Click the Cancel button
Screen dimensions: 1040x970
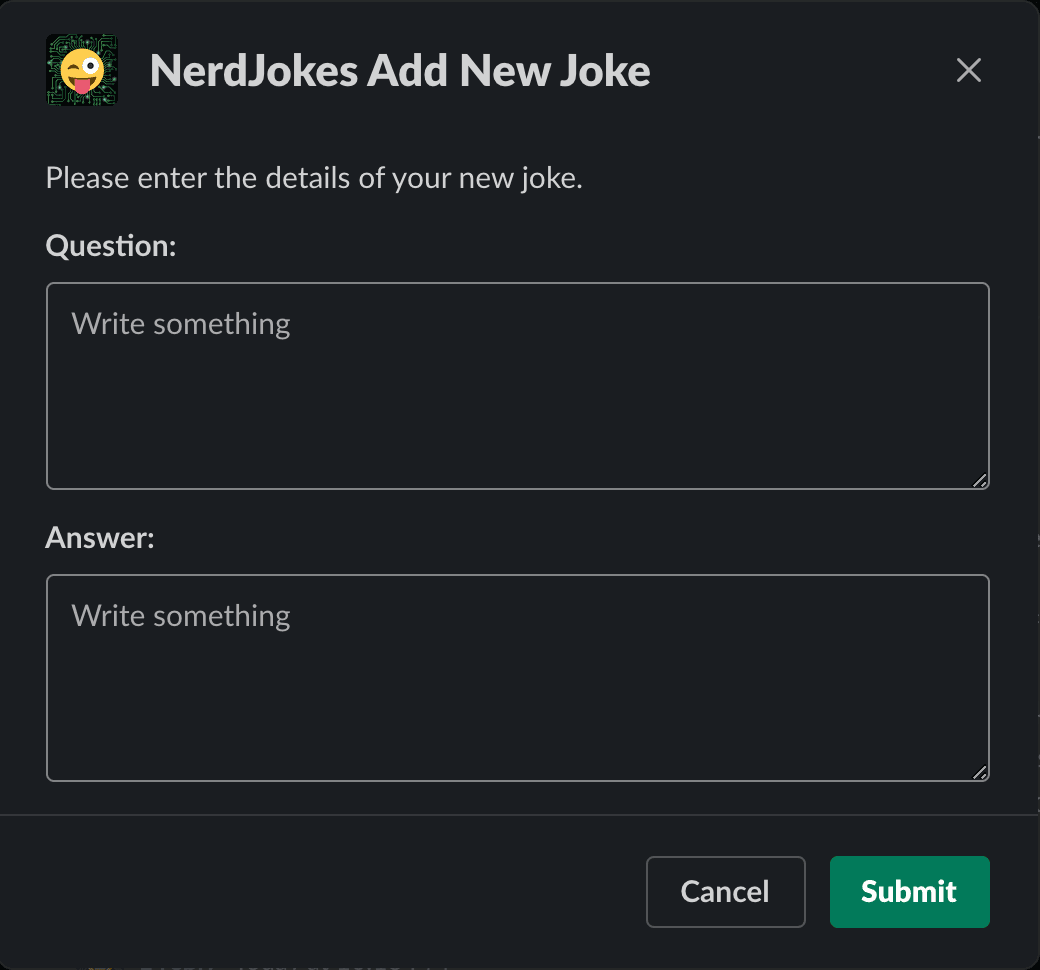(725, 891)
